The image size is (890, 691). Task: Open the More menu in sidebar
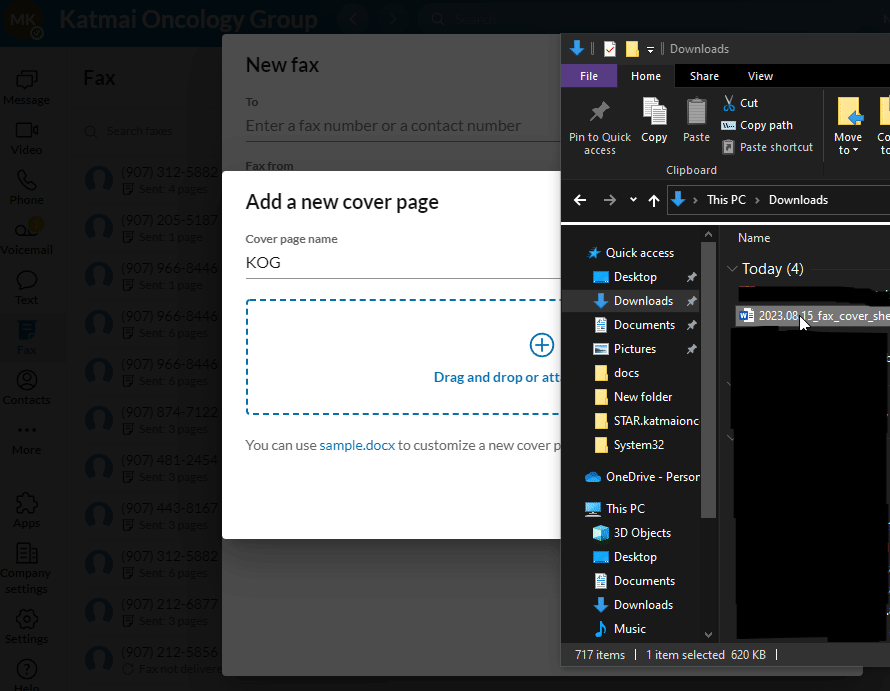(x=26, y=439)
